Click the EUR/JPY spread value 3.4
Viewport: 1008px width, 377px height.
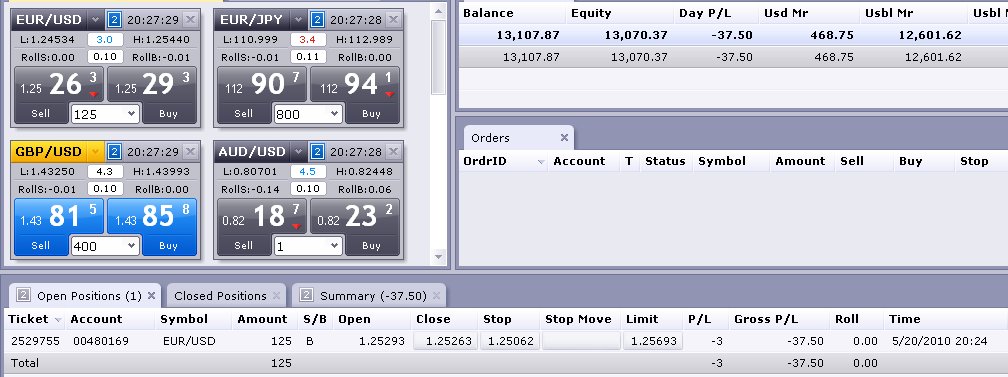[x=308, y=40]
